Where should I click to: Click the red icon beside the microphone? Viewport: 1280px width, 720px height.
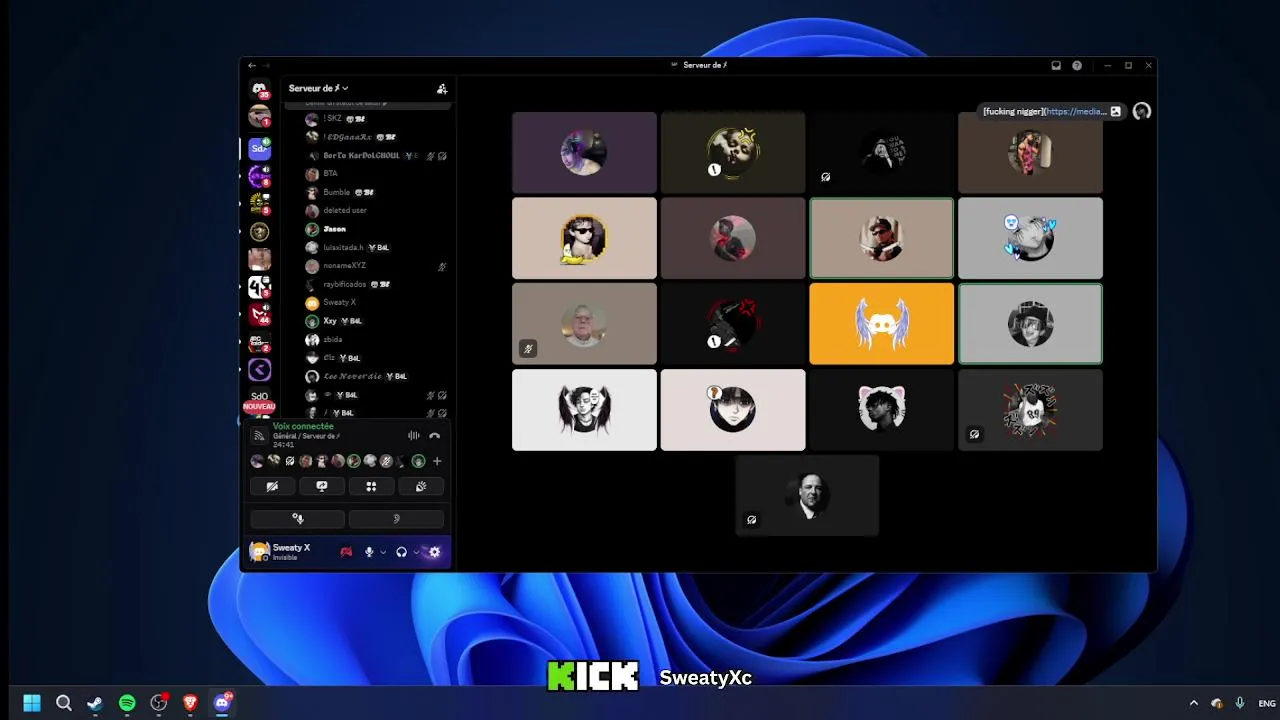pos(346,552)
